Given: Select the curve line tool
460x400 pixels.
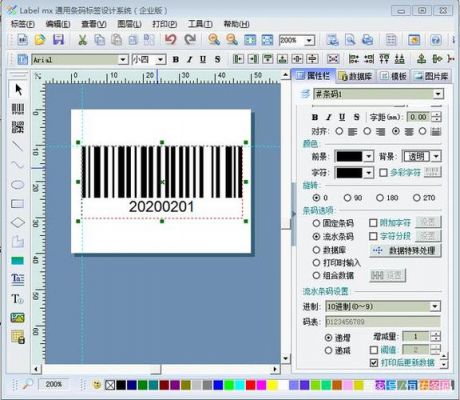Looking at the screenshot, I should pyautogui.click(x=18, y=165).
